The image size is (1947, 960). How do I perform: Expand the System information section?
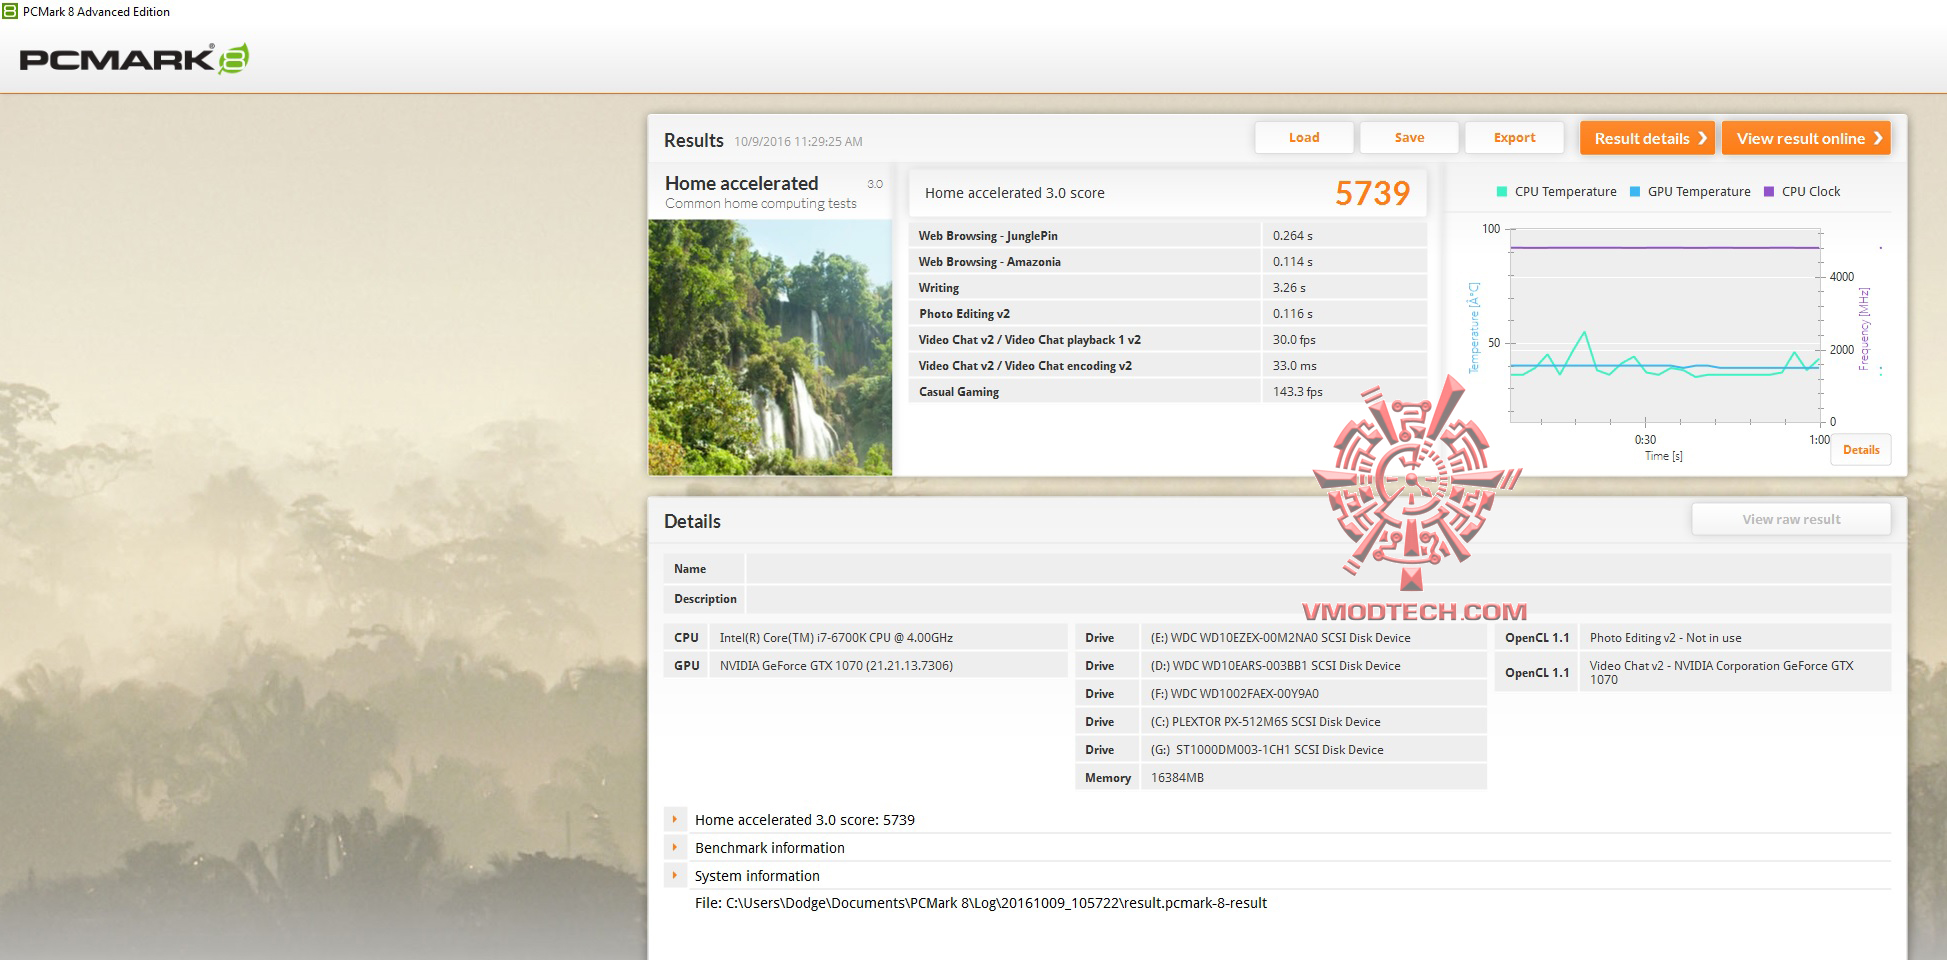[675, 875]
